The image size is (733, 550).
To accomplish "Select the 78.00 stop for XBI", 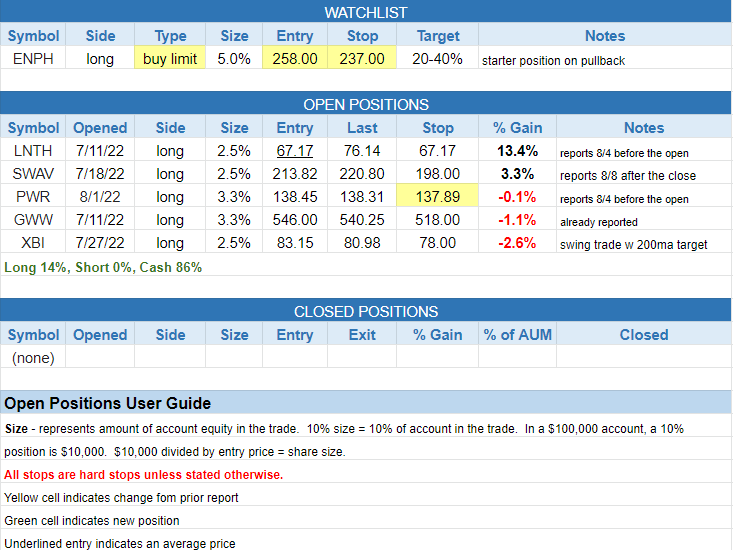I will (437, 243).
